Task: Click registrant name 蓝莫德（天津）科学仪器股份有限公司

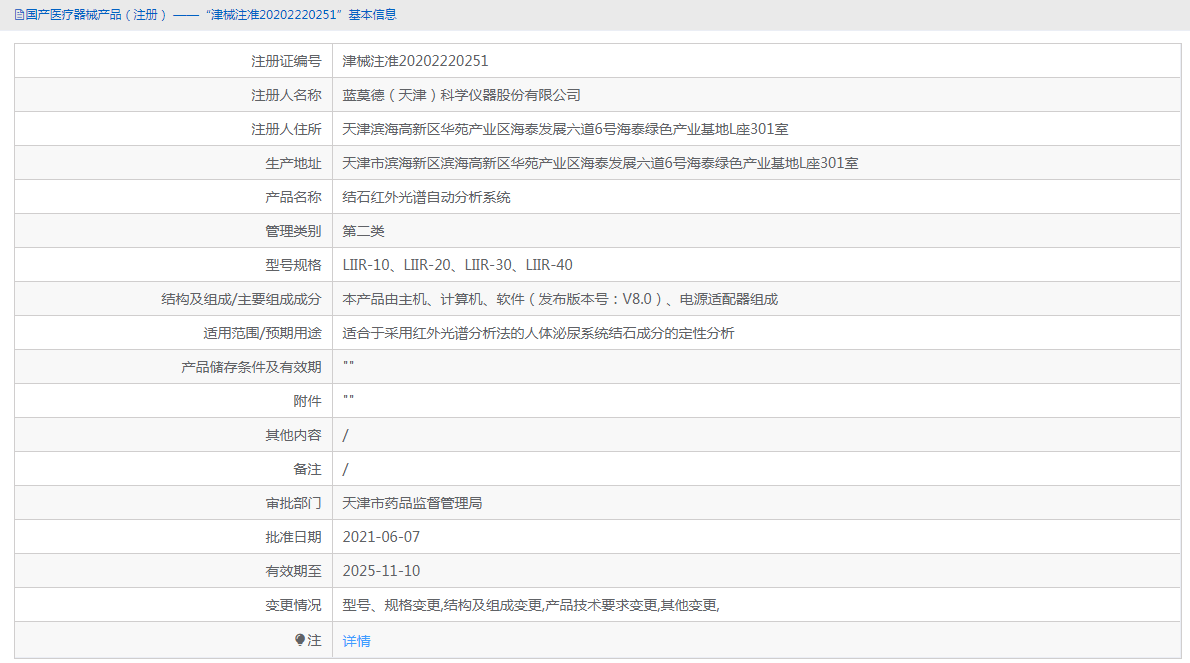Action: (x=461, y=95)
